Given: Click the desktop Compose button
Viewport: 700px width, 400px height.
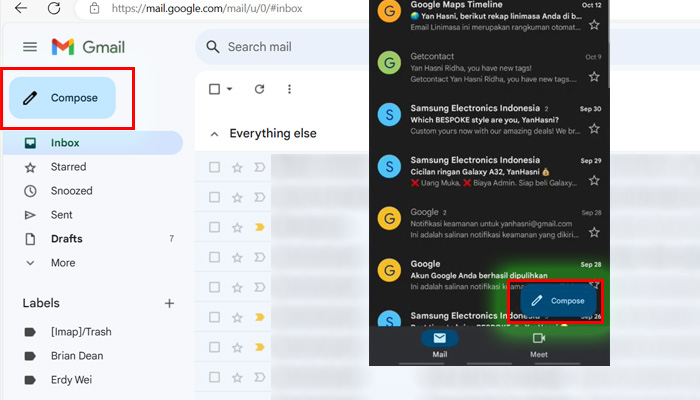Looking at the screenshot, I should click(x=62, y=98).
